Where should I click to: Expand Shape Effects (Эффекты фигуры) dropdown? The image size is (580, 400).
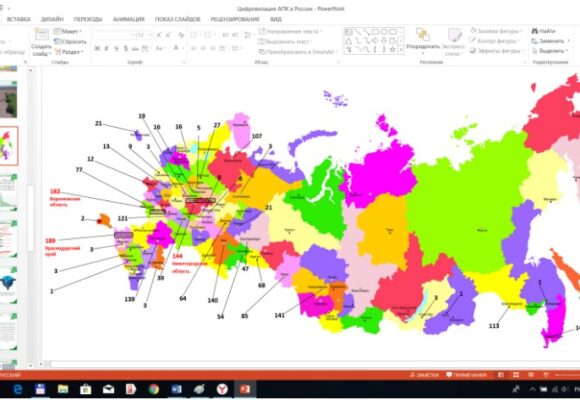click(522, 51)
